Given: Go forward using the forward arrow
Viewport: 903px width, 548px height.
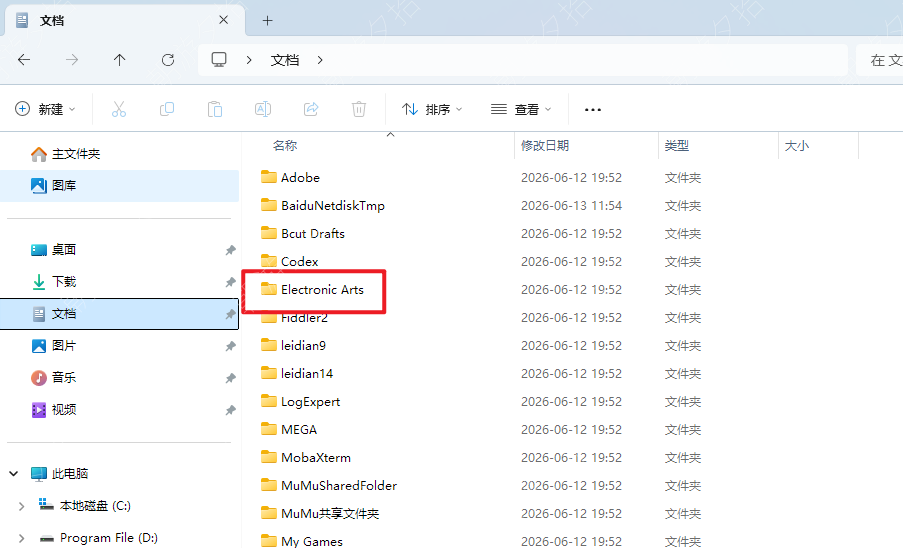Looking at the screenshot, I should 72,60.
